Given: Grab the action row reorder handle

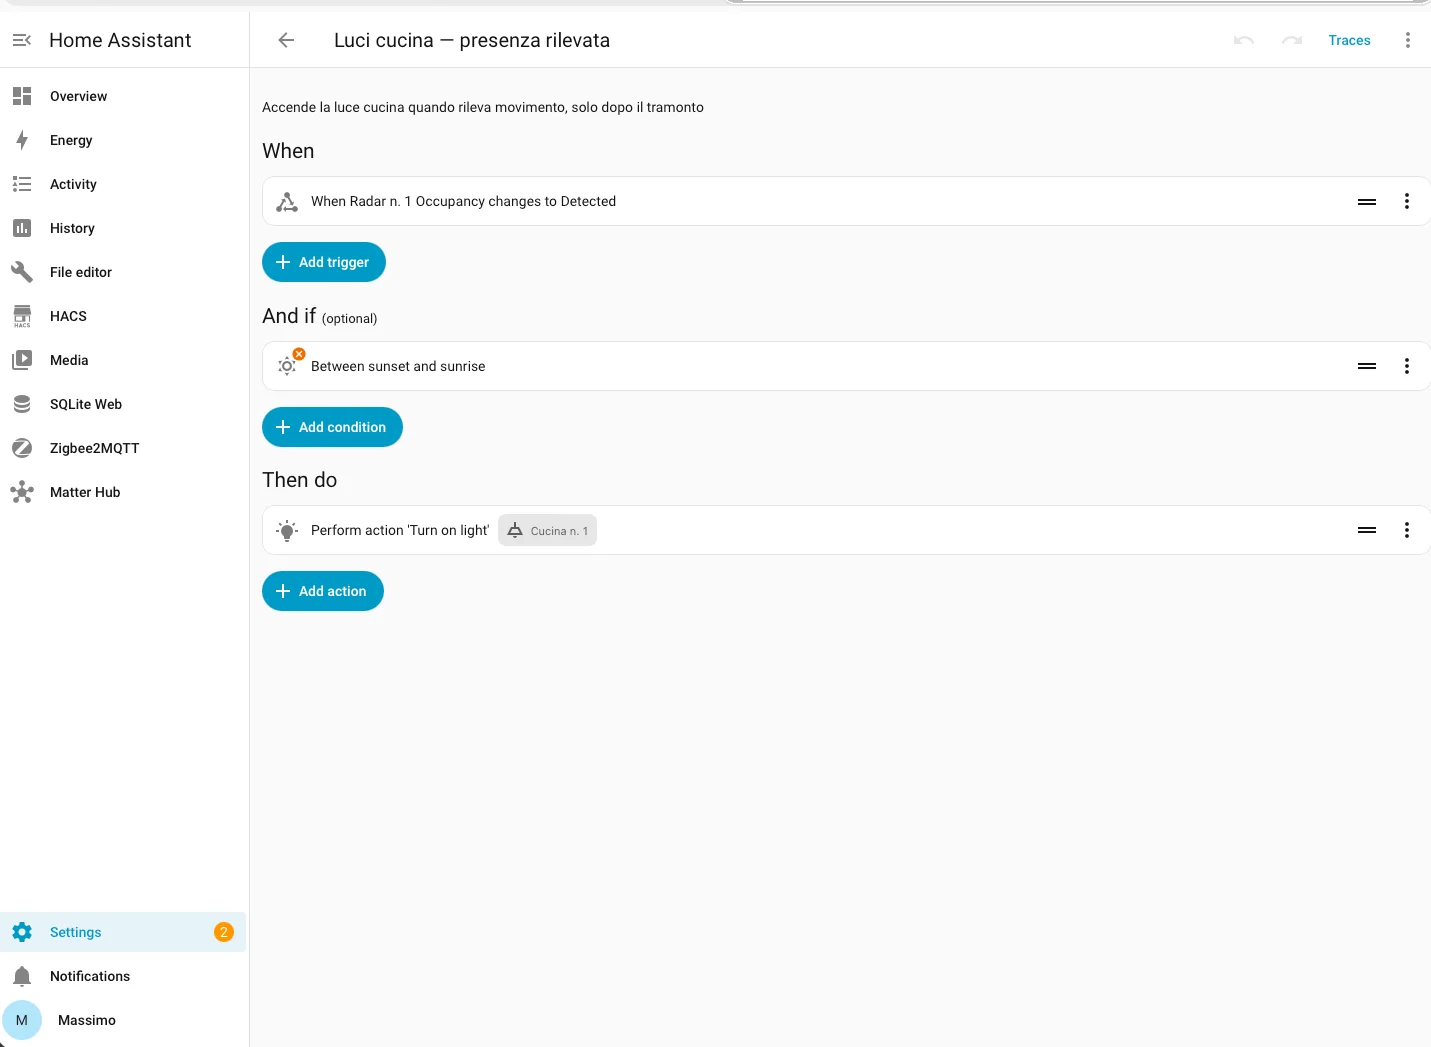Looking at the screenshot, I should (x=1367, y=530).
